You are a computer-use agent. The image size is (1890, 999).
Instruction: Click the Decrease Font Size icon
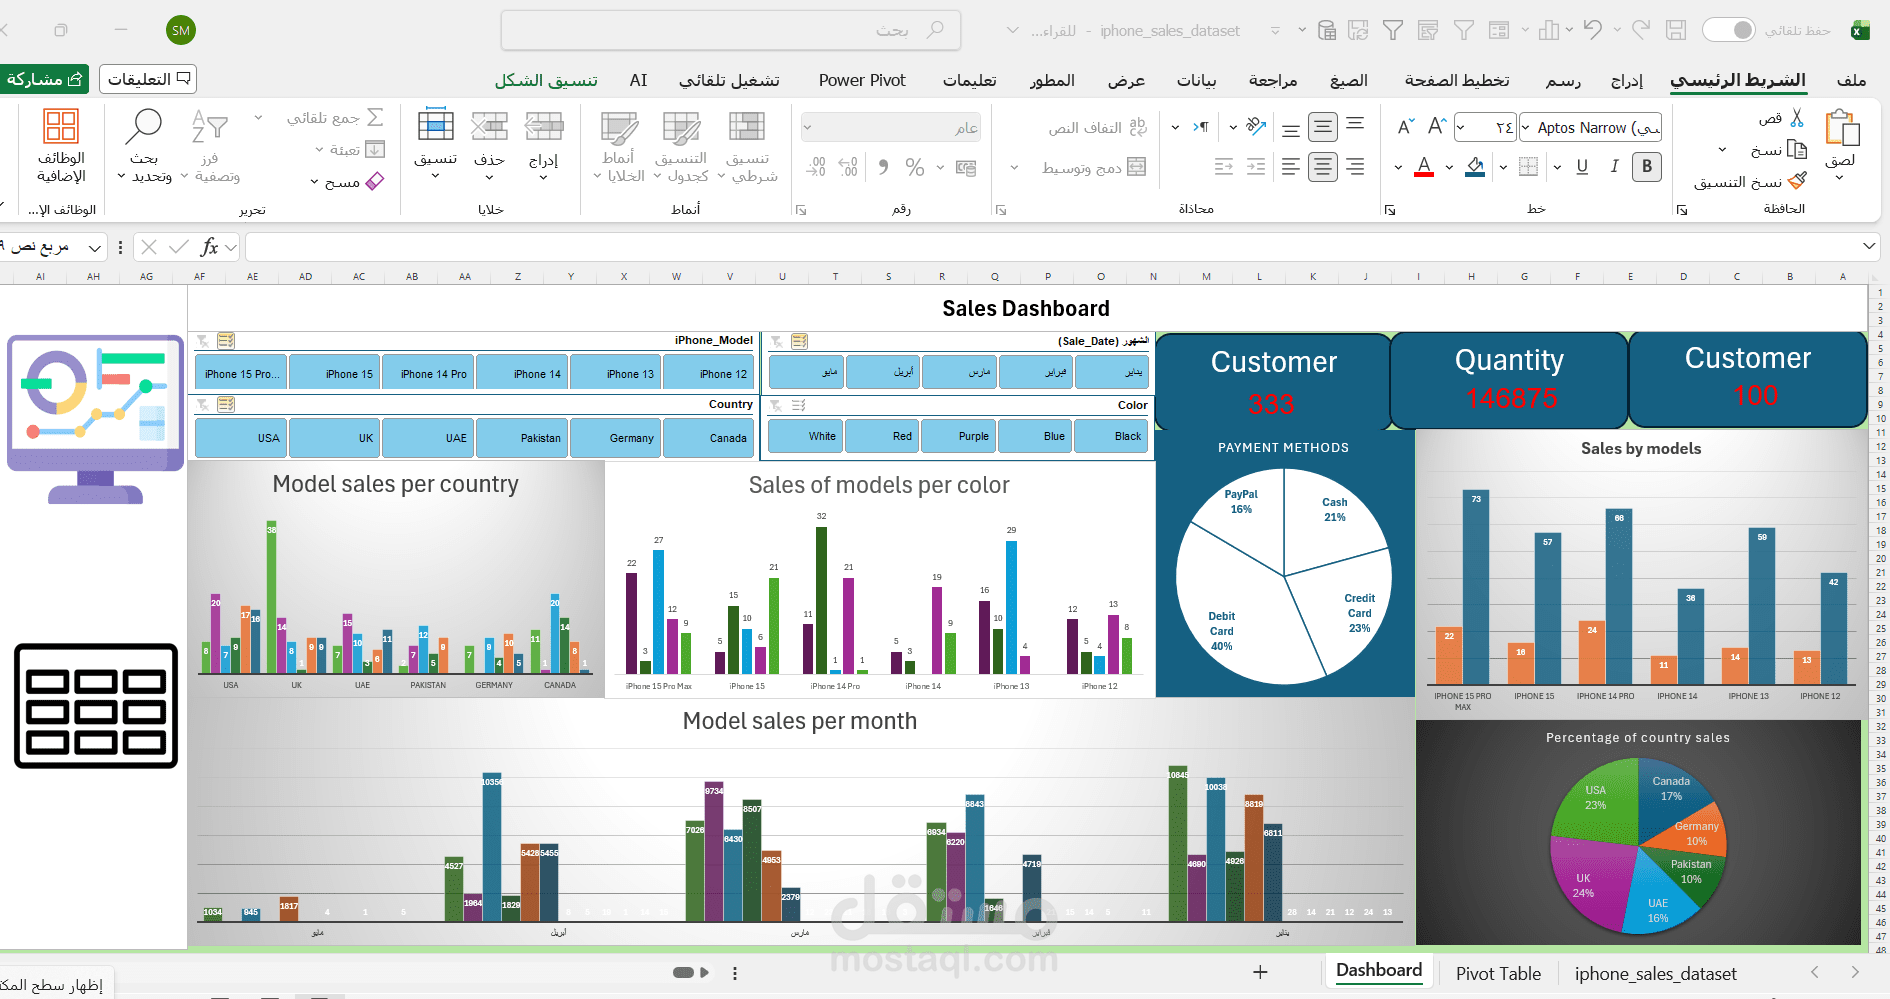1405,127
